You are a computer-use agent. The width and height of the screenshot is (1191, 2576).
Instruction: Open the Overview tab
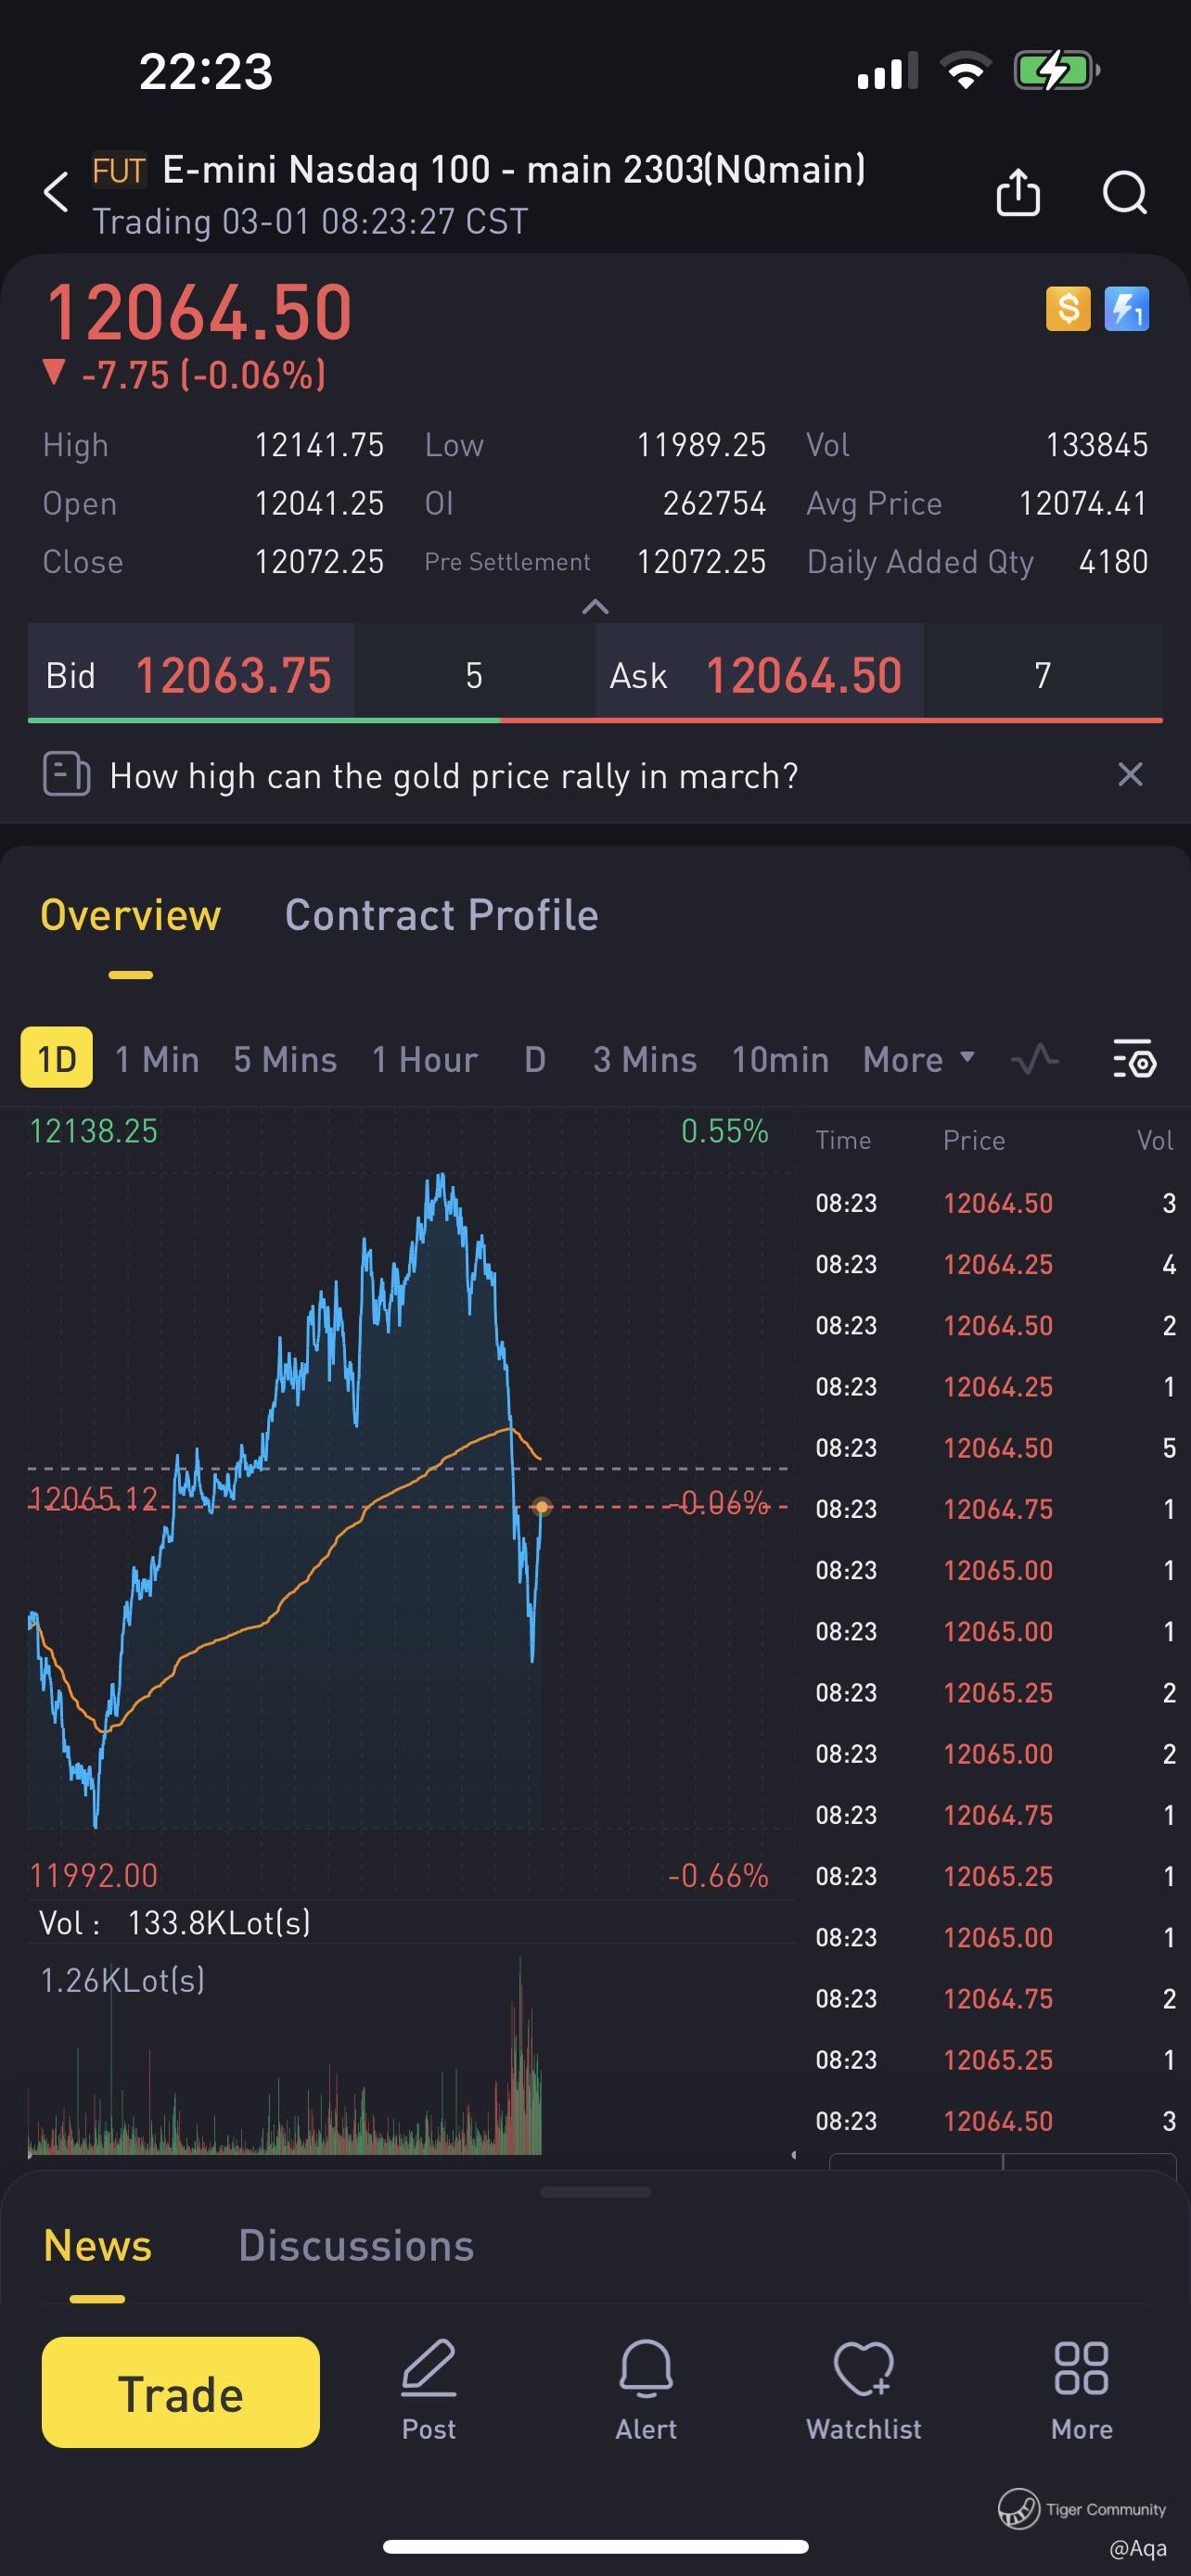(x=130, y=915)
